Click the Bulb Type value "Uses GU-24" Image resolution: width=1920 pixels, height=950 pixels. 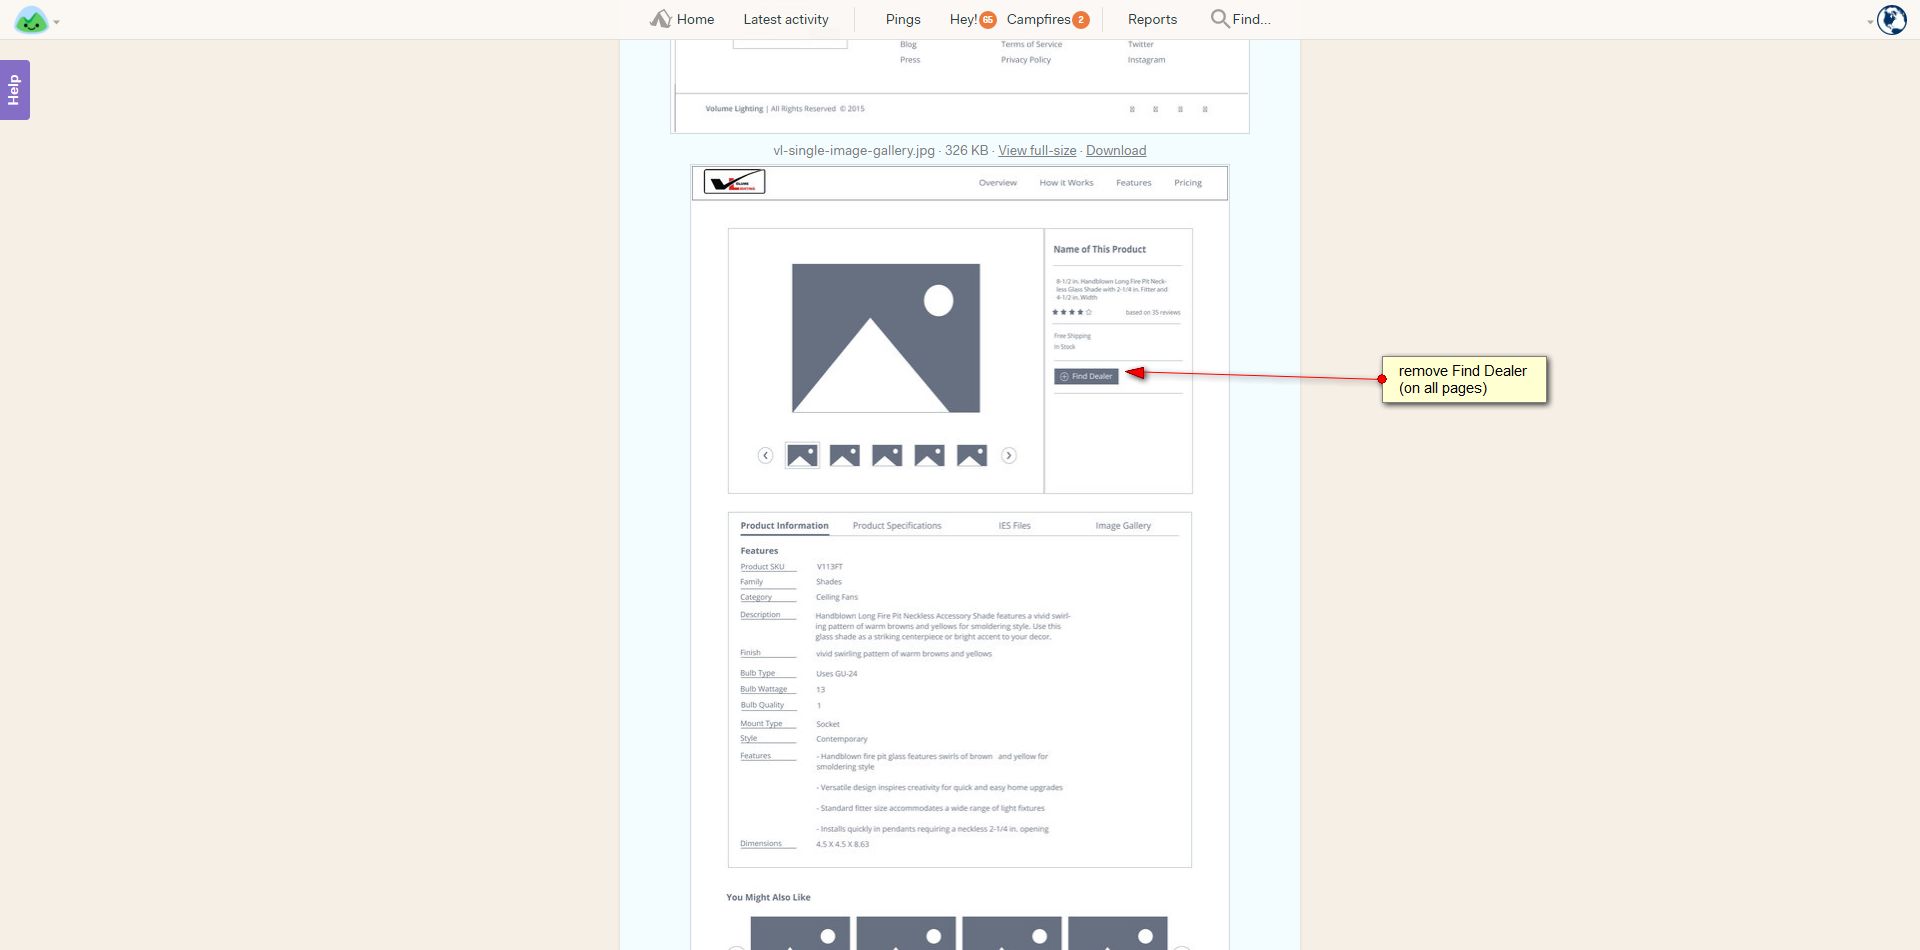click(837, 674)
